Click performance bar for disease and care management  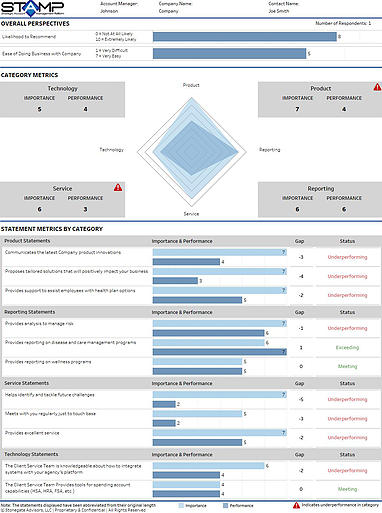pos(220,352)
